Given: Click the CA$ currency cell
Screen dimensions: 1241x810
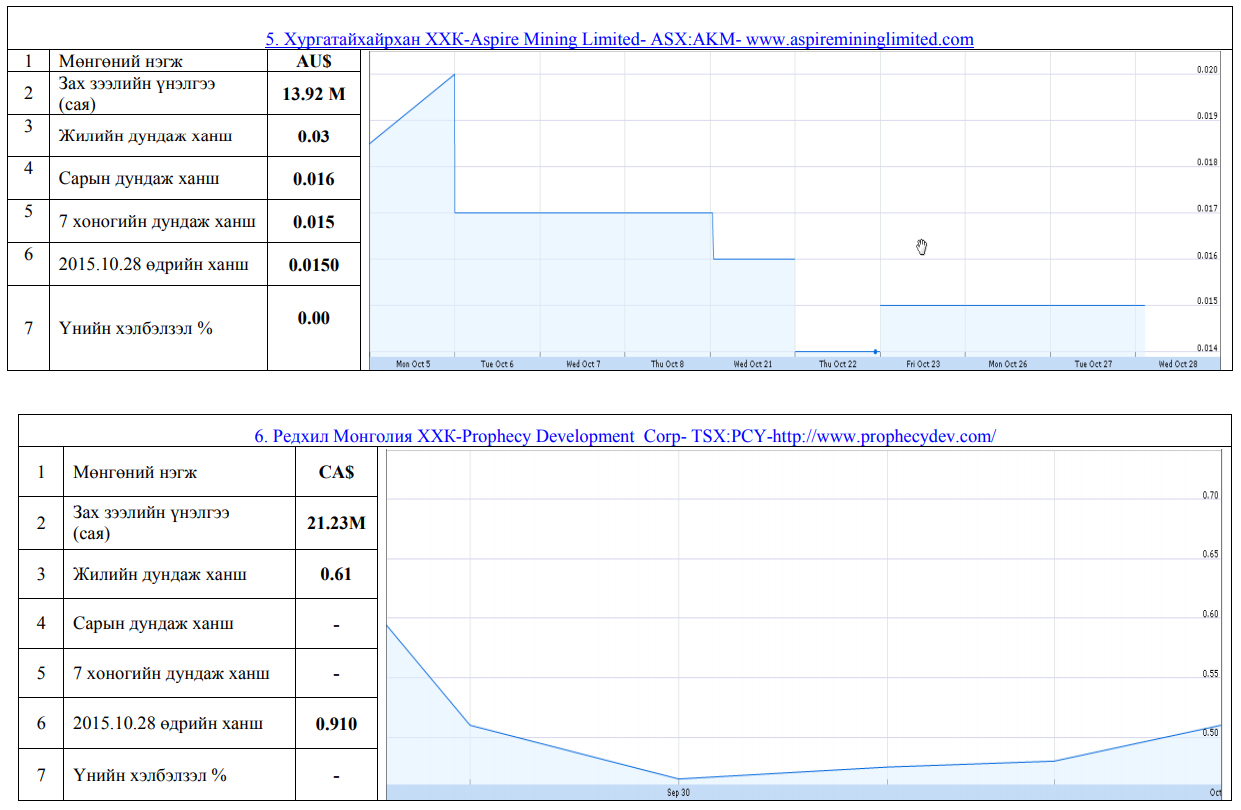Looking at the screenshot, I should point(336,472).
